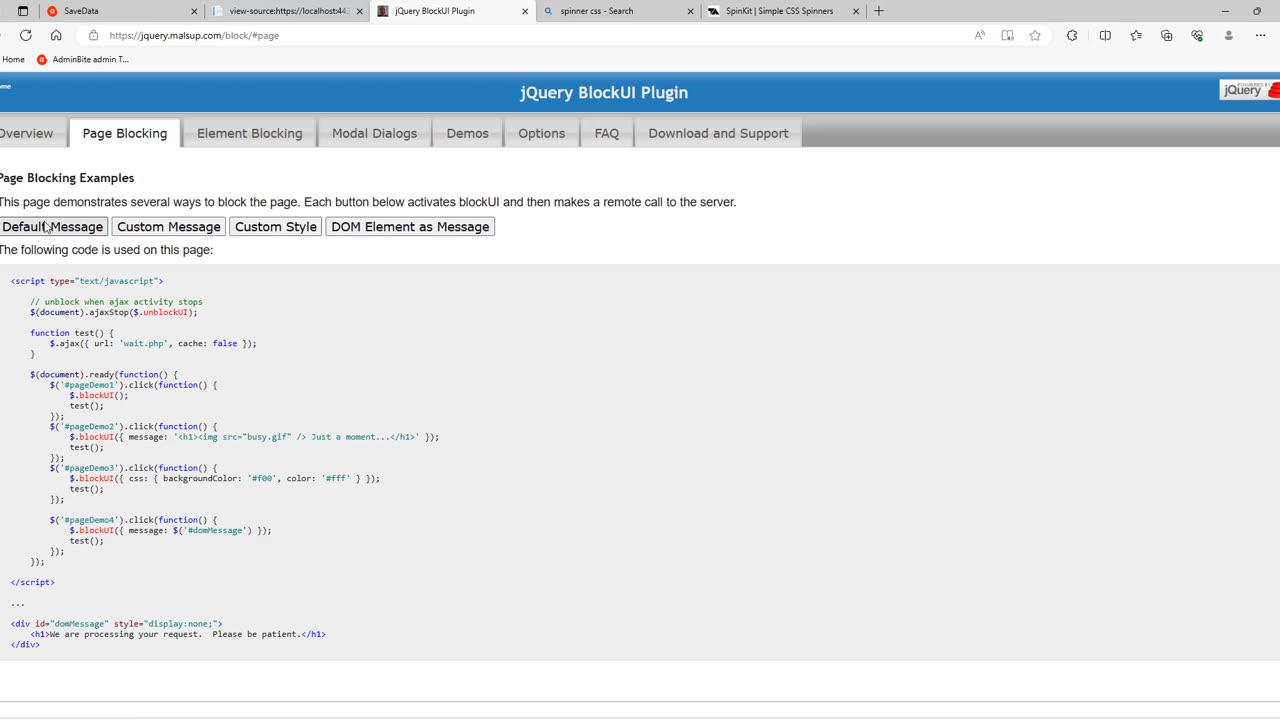Click the div id="domMessage" code line

pyautogui.click(x=117, y=624)
